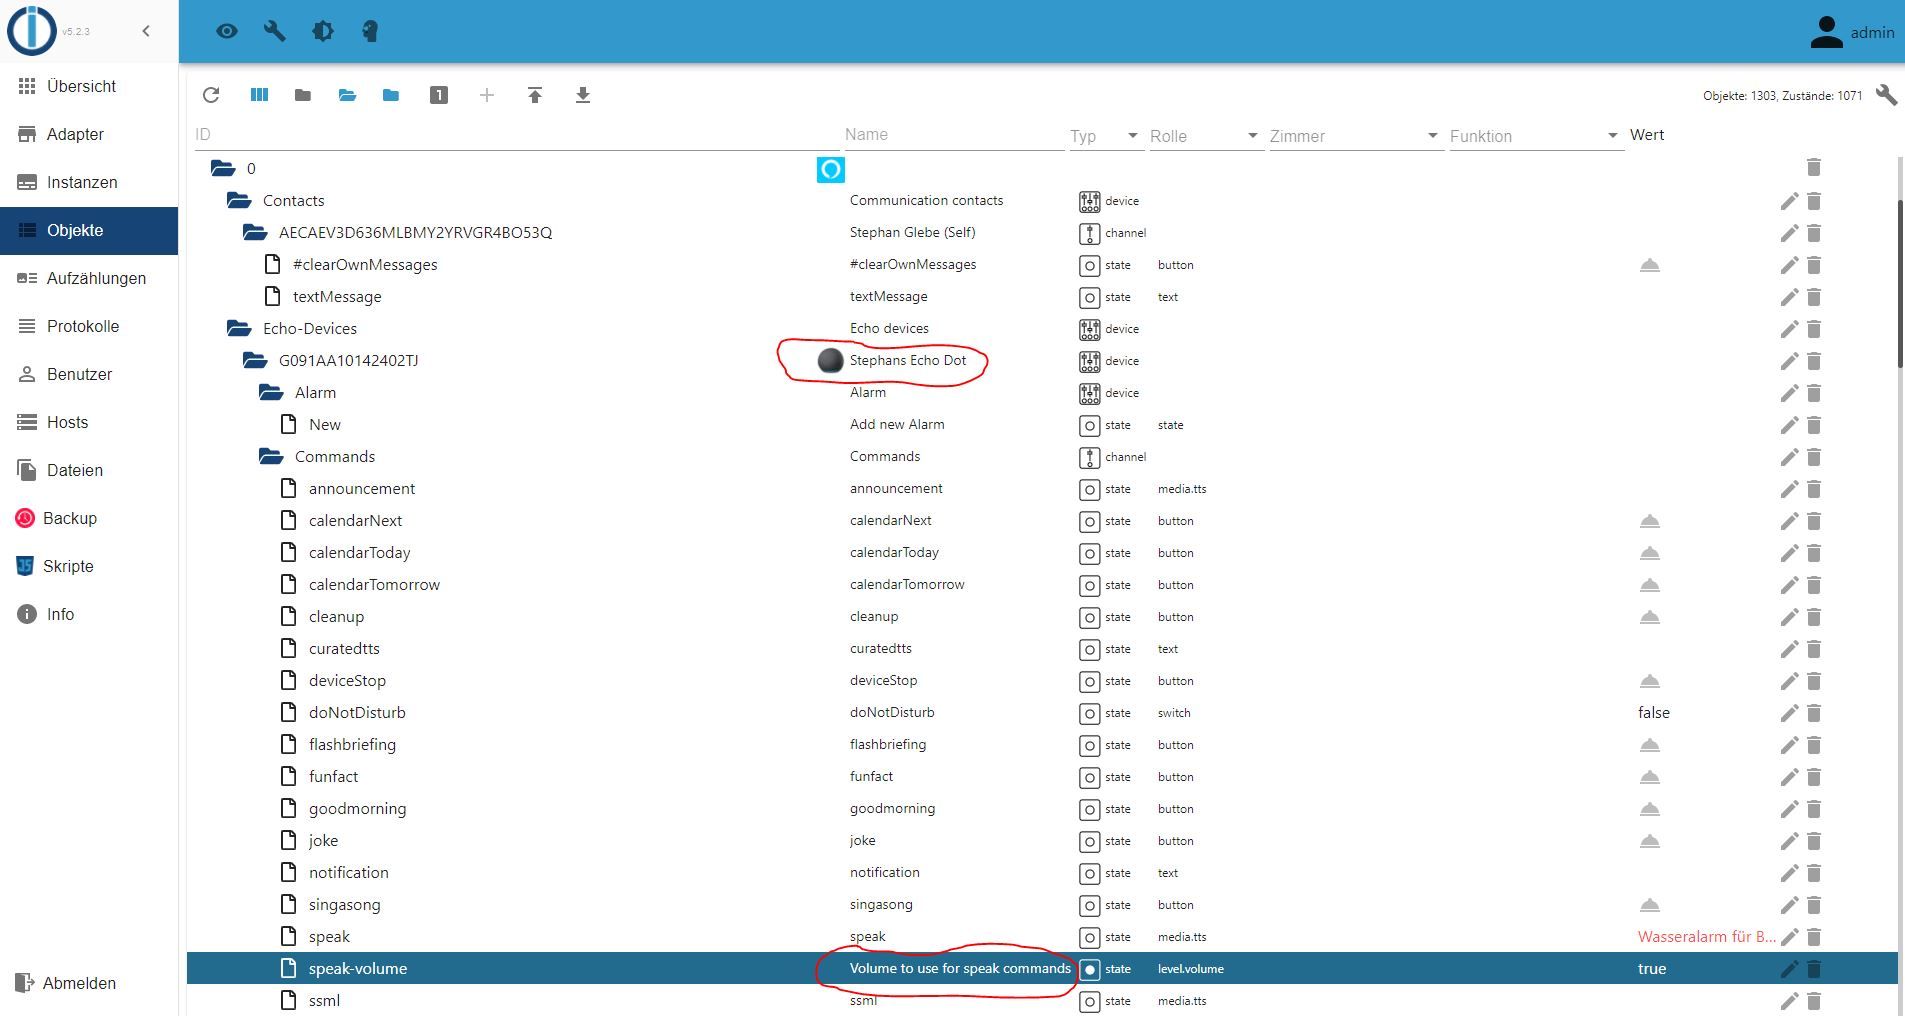The height and width of the screenshot is (1016, 1905).
Task: Select the AECAEV3D636MLBMY2YRVGR4BO53Q channel row
Action: 1042,233
